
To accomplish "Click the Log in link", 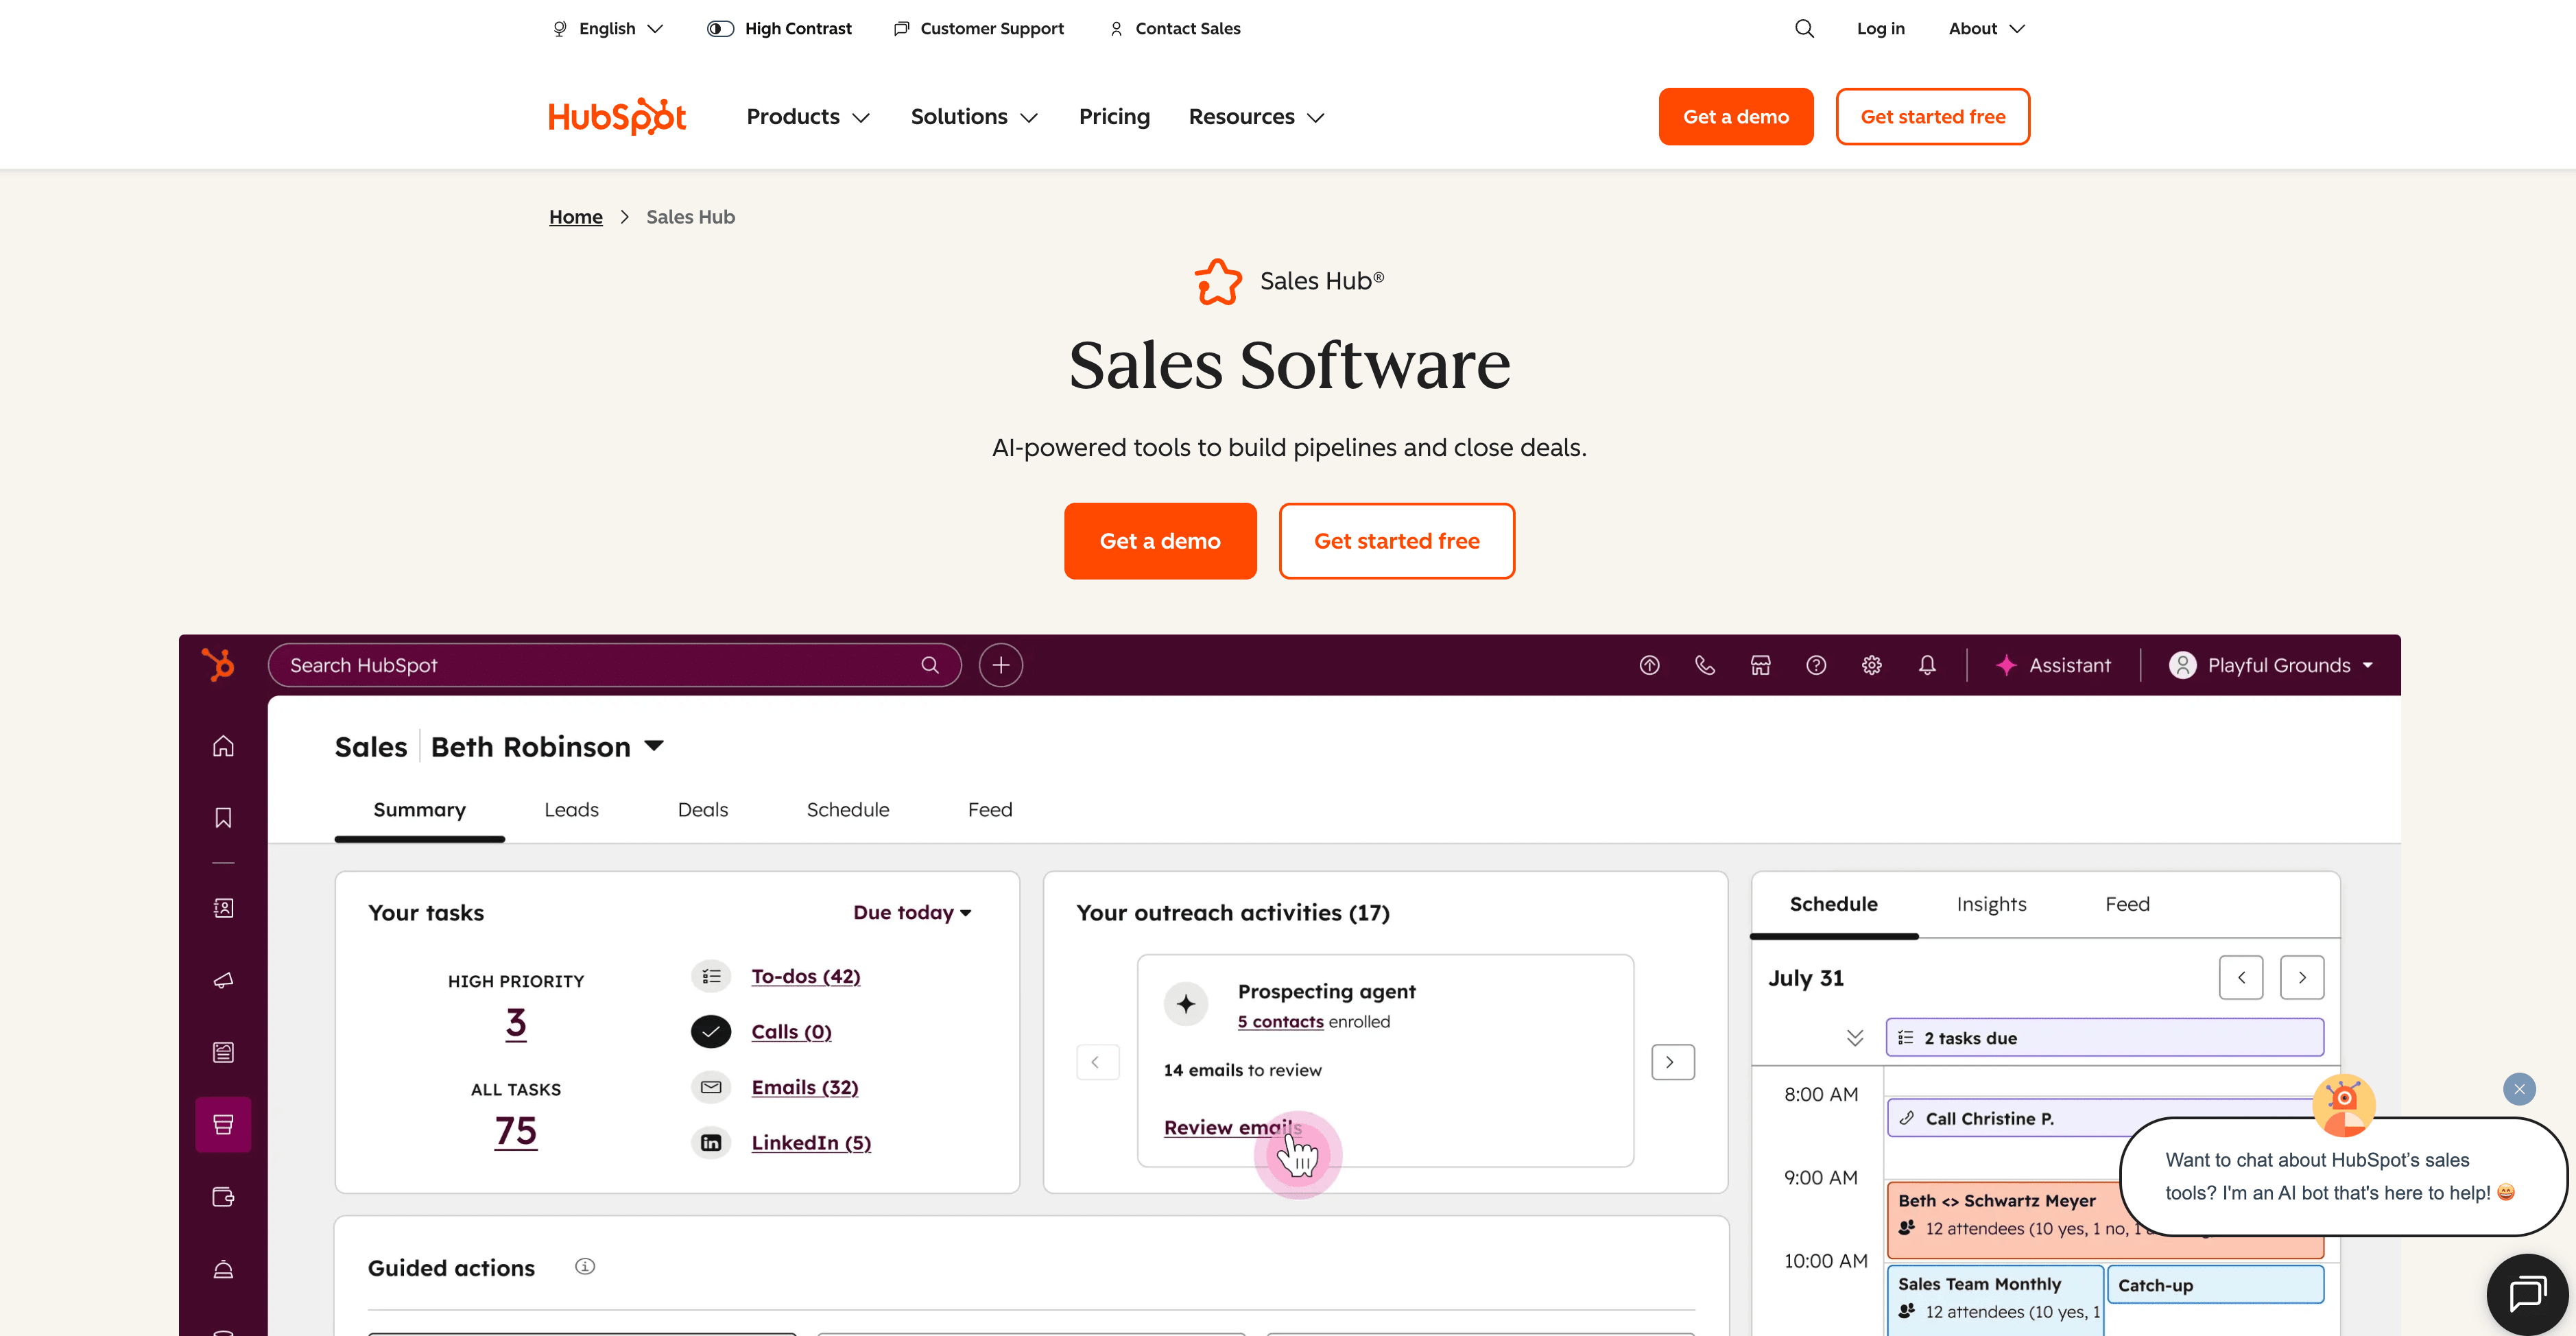I will [x=1881, y=29].
